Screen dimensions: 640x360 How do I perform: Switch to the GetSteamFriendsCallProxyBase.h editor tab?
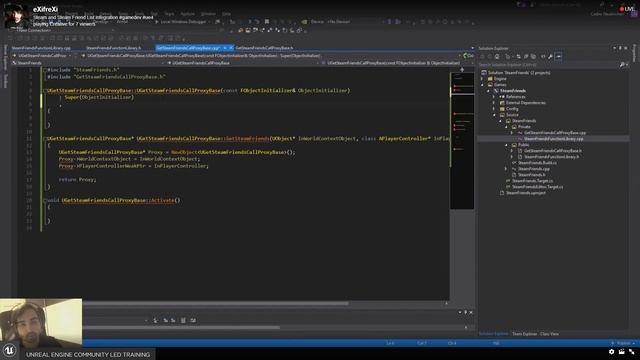point(264,48)
